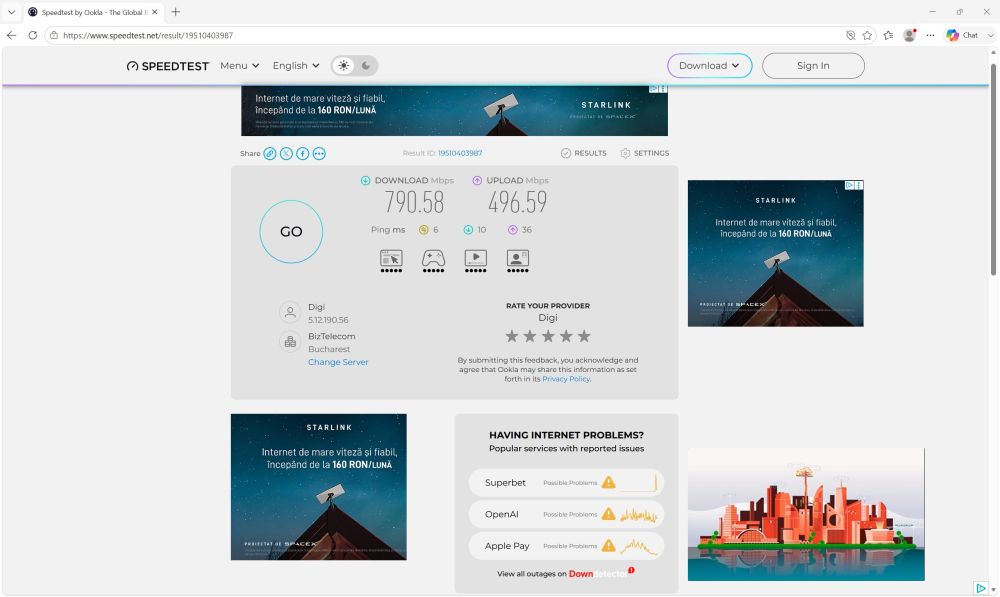Click the Superbet warning triangle icon
The image size is (1000, 597).
pos(608,482)
